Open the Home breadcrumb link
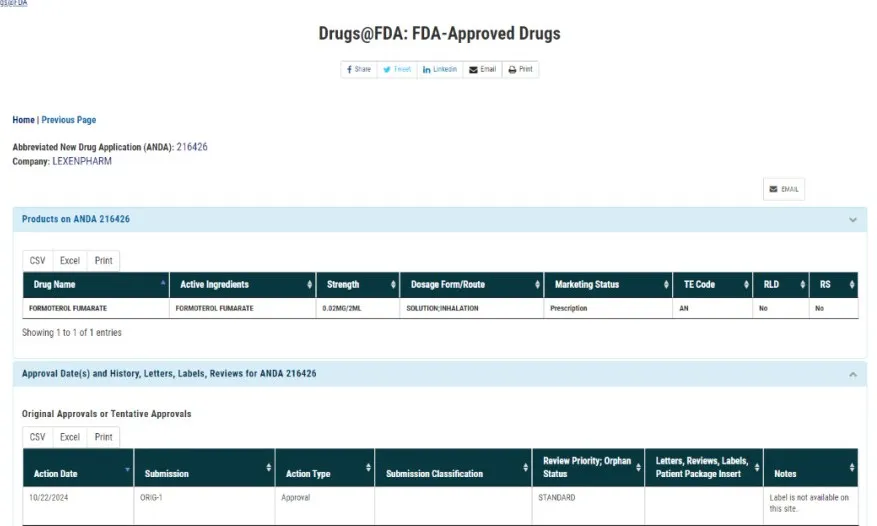Screen dimensions: 877x526 pos(23,120)
